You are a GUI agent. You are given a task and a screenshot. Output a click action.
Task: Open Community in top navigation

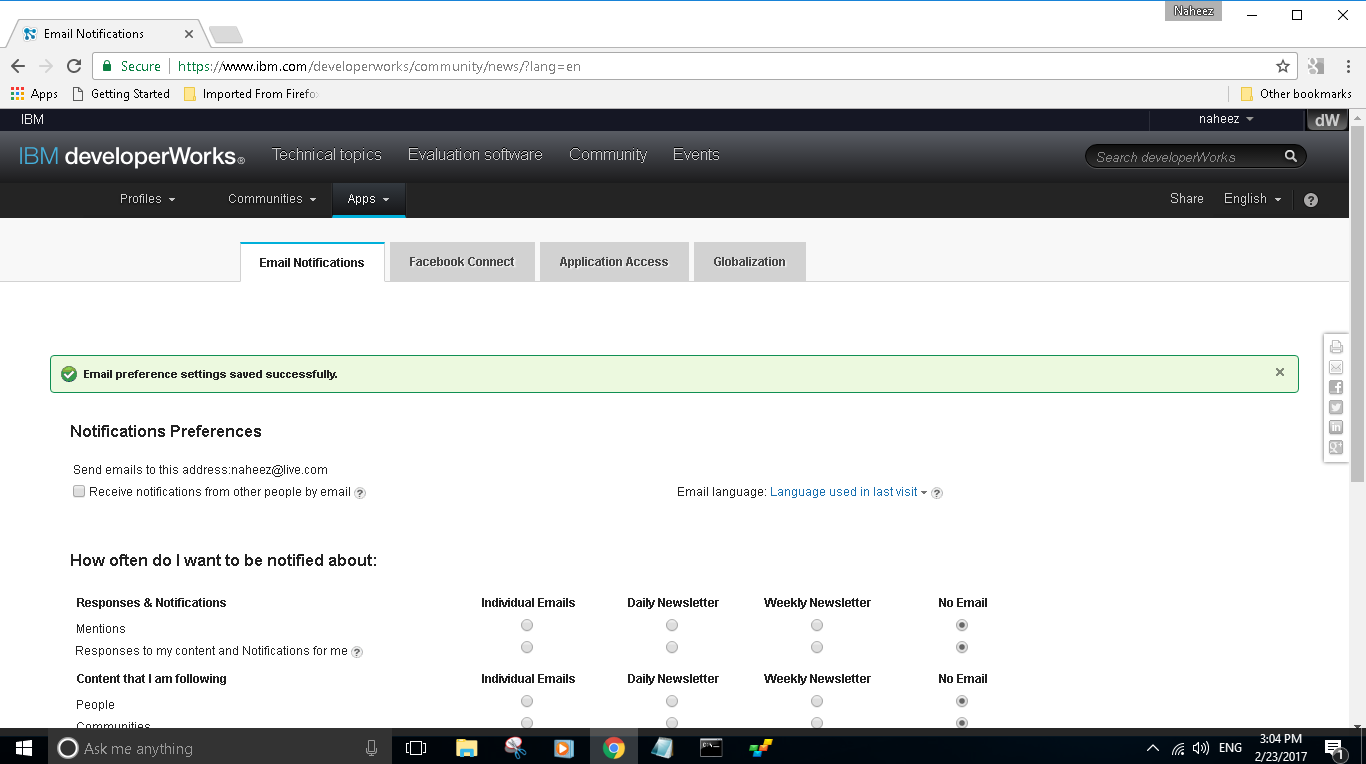pyautogui.click(x=608, y=155)
